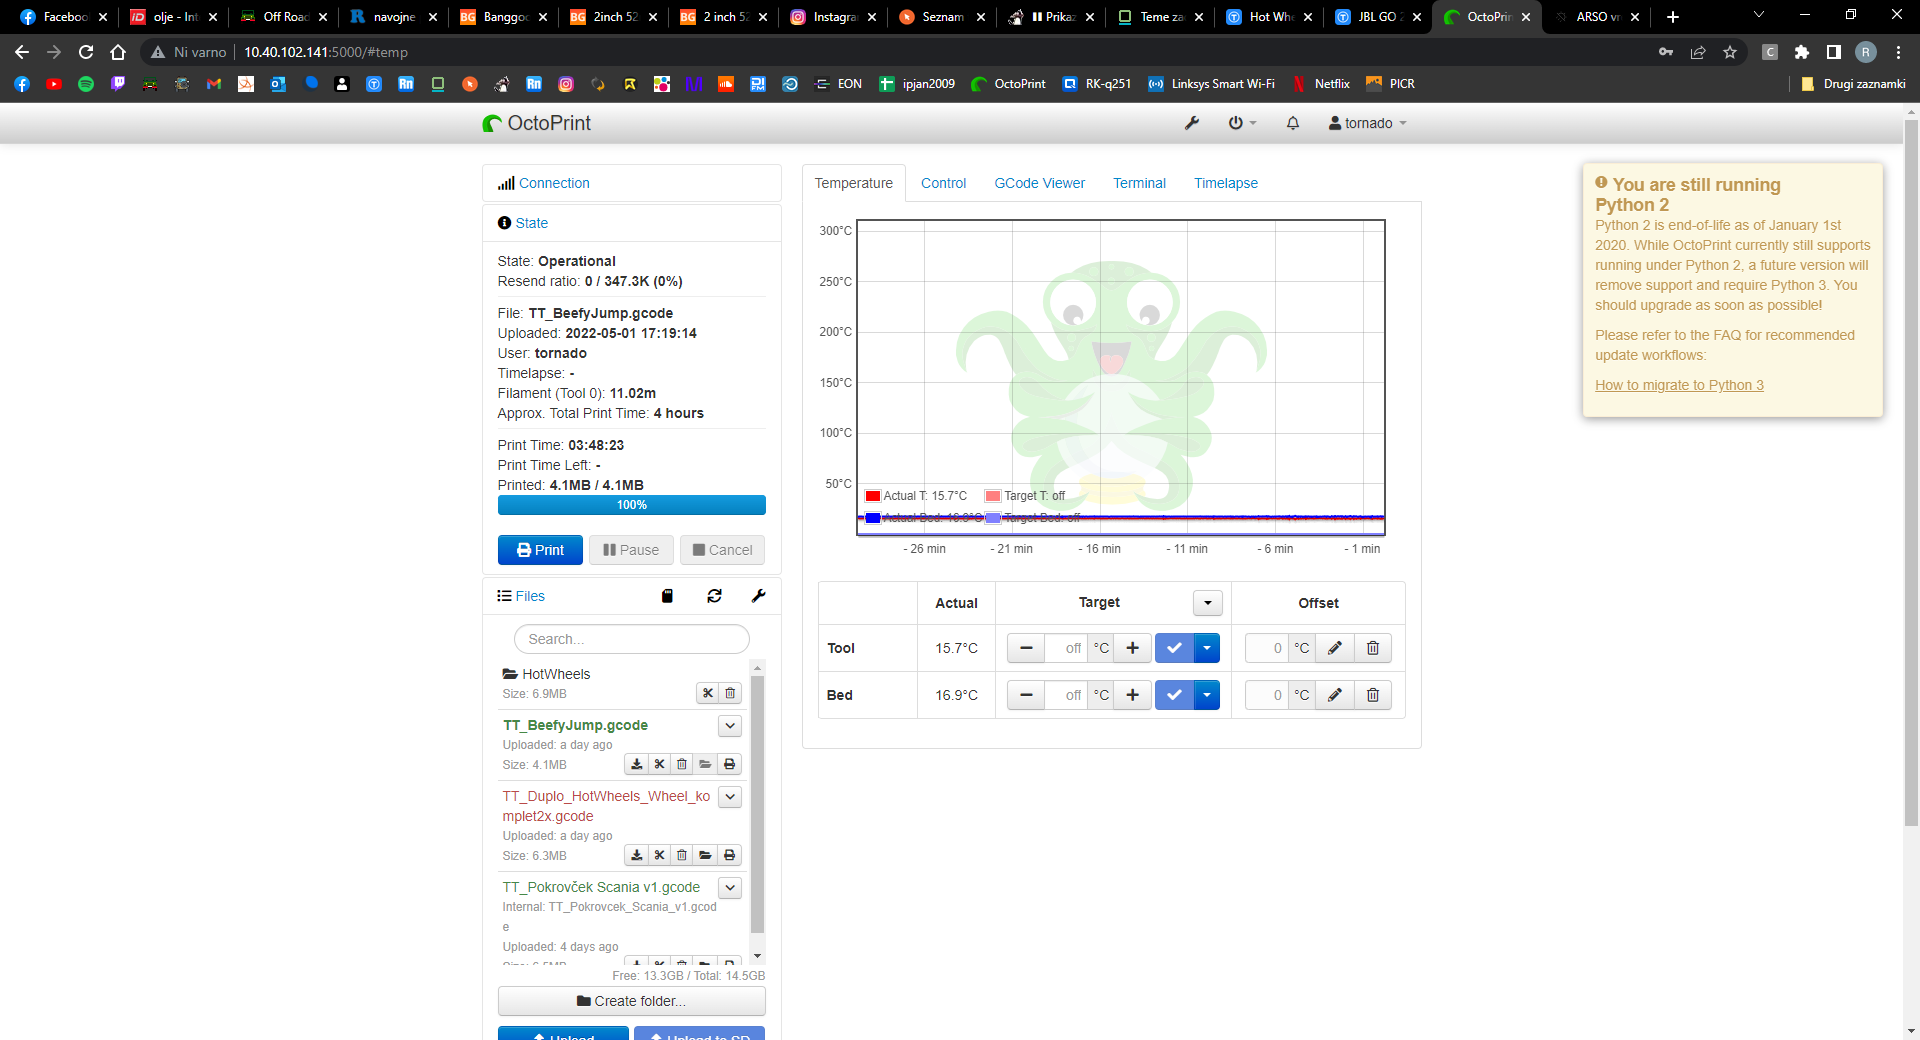Open How to migrate to Python 3 link

1679,385
